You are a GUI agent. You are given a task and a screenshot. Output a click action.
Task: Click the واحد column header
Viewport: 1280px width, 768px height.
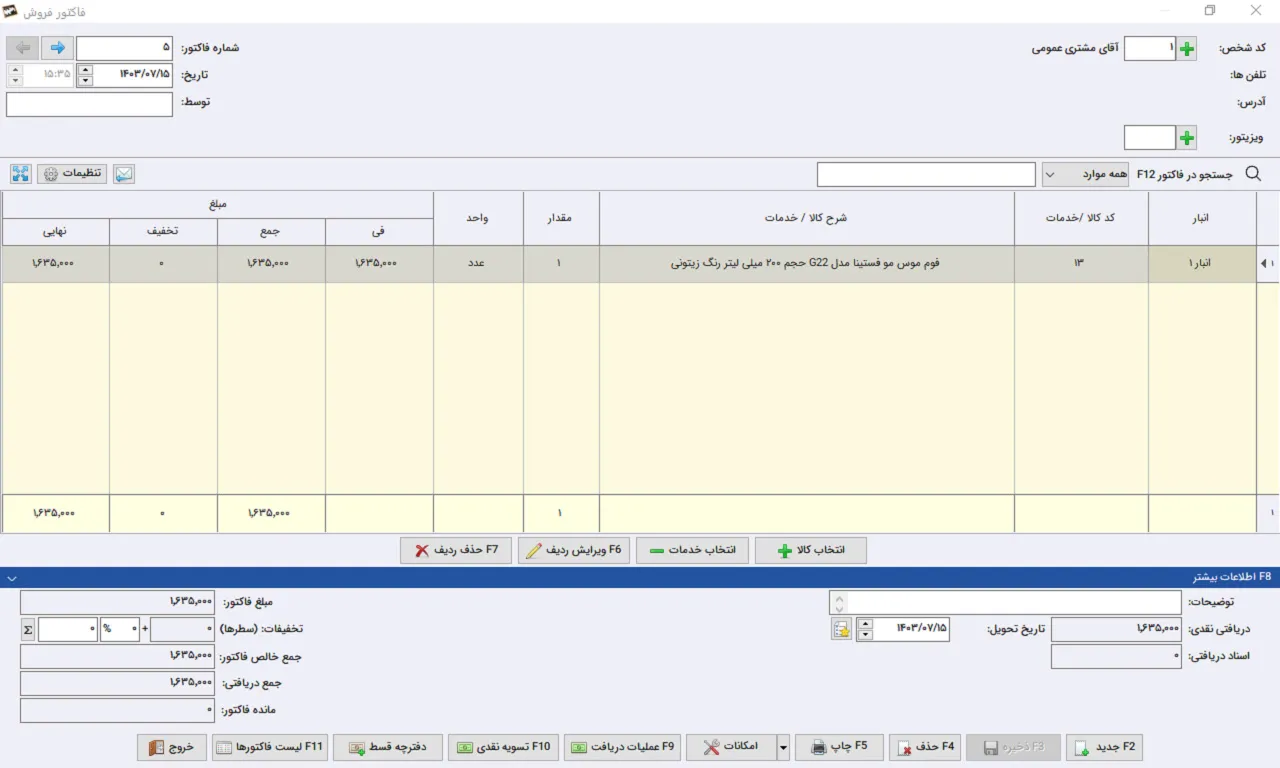[478, 218]
